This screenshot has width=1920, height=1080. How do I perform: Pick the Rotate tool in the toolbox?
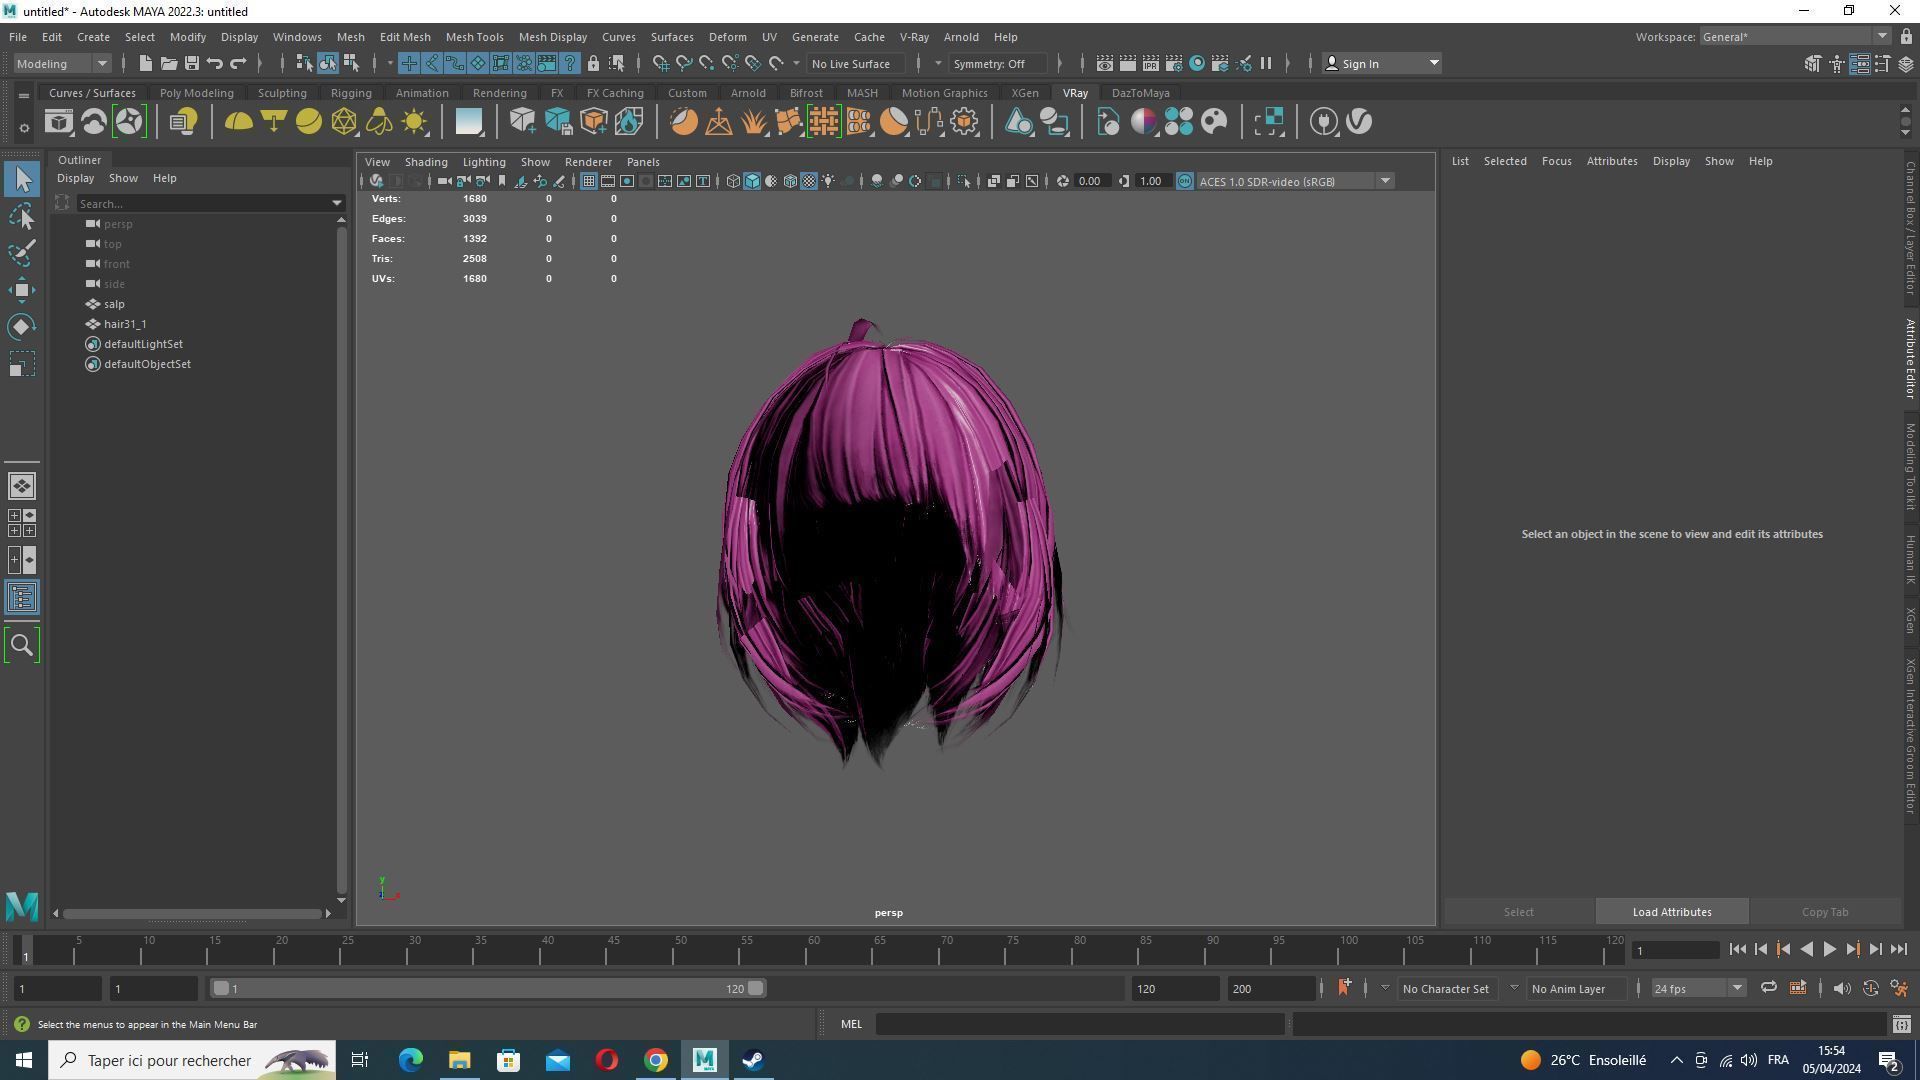21,327
